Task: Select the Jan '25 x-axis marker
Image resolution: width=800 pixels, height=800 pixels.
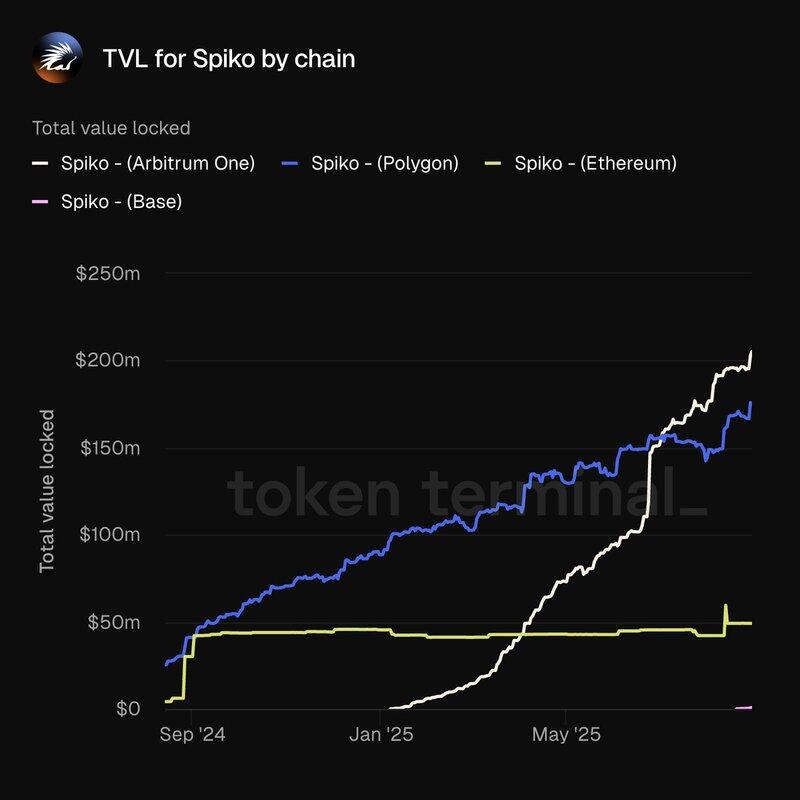Action: (381, 735)
